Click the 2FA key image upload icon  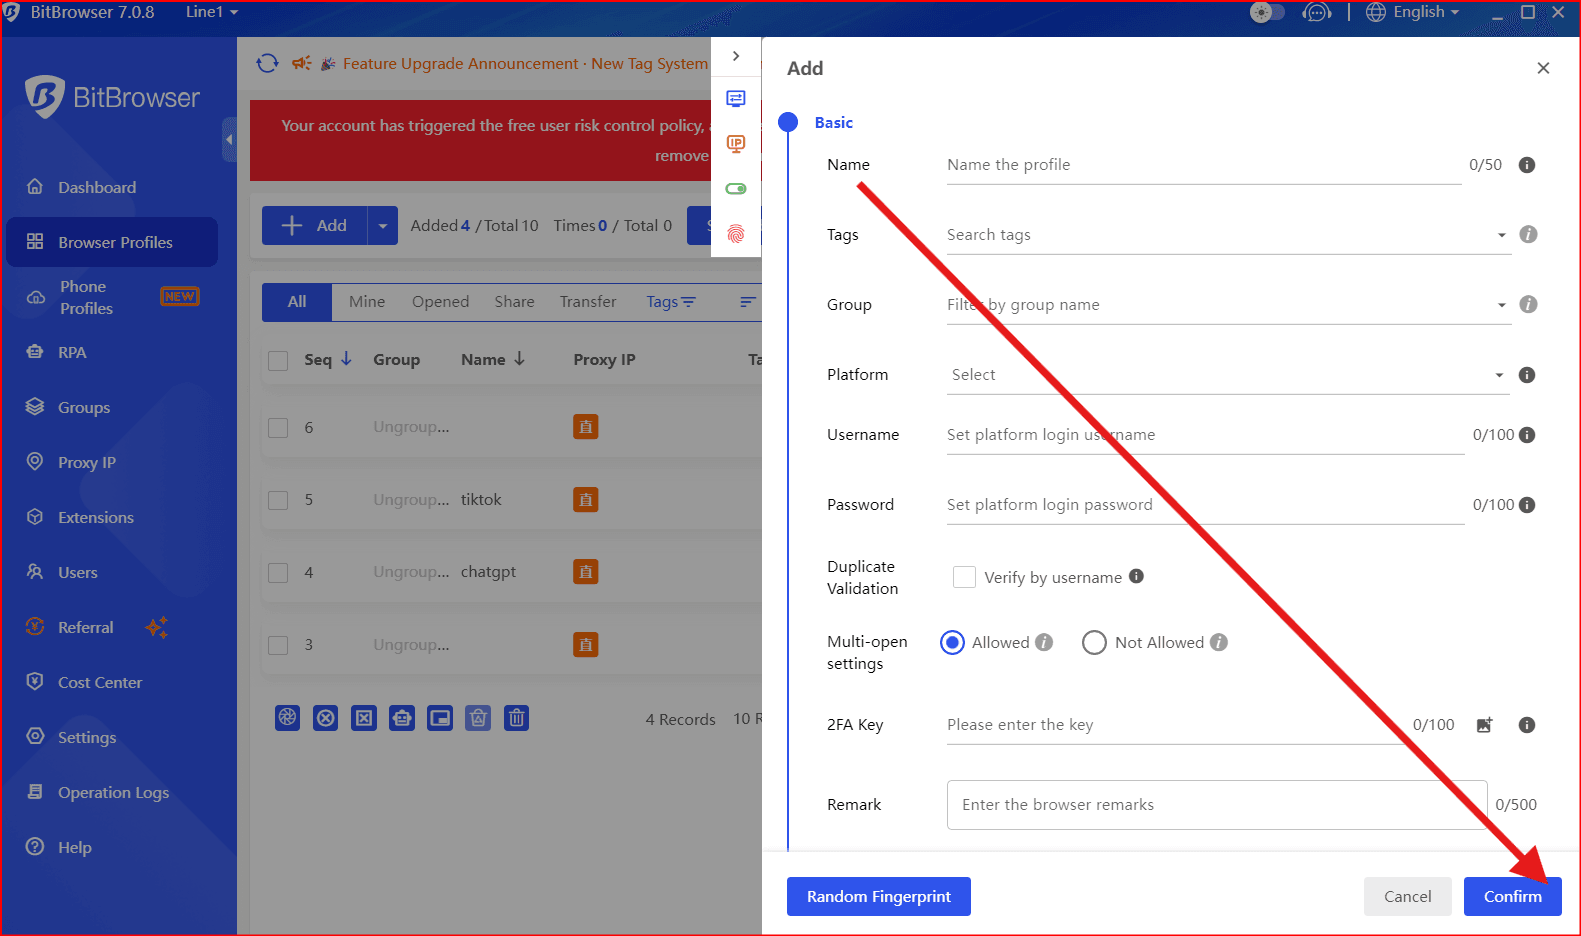1484,725
